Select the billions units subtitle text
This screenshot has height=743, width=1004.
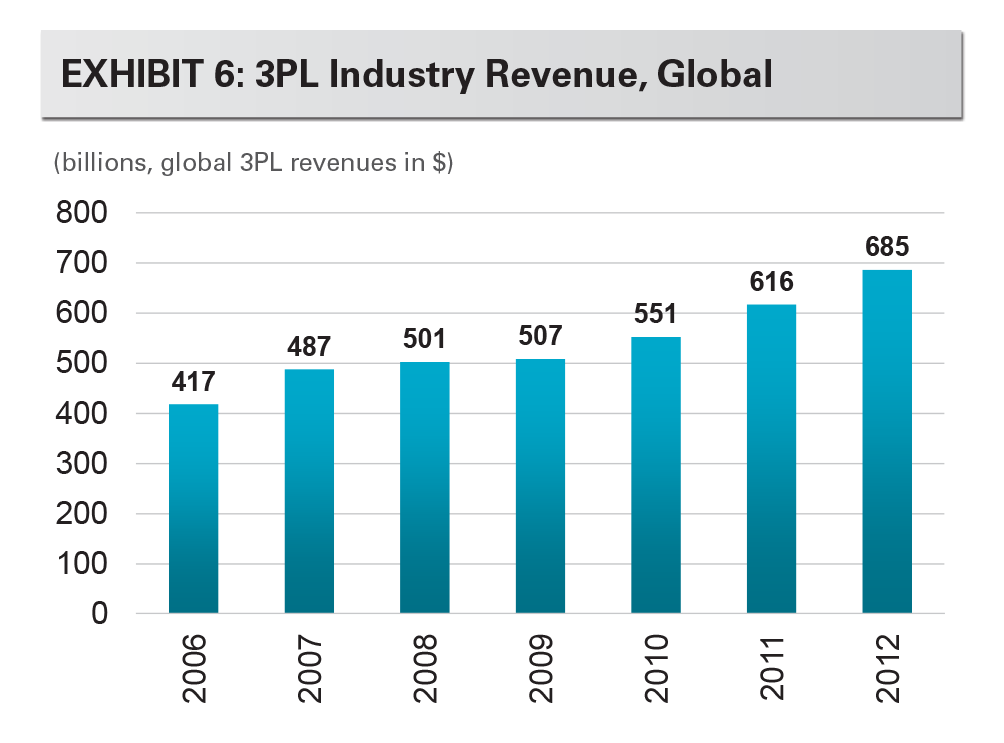click(254, 163)
